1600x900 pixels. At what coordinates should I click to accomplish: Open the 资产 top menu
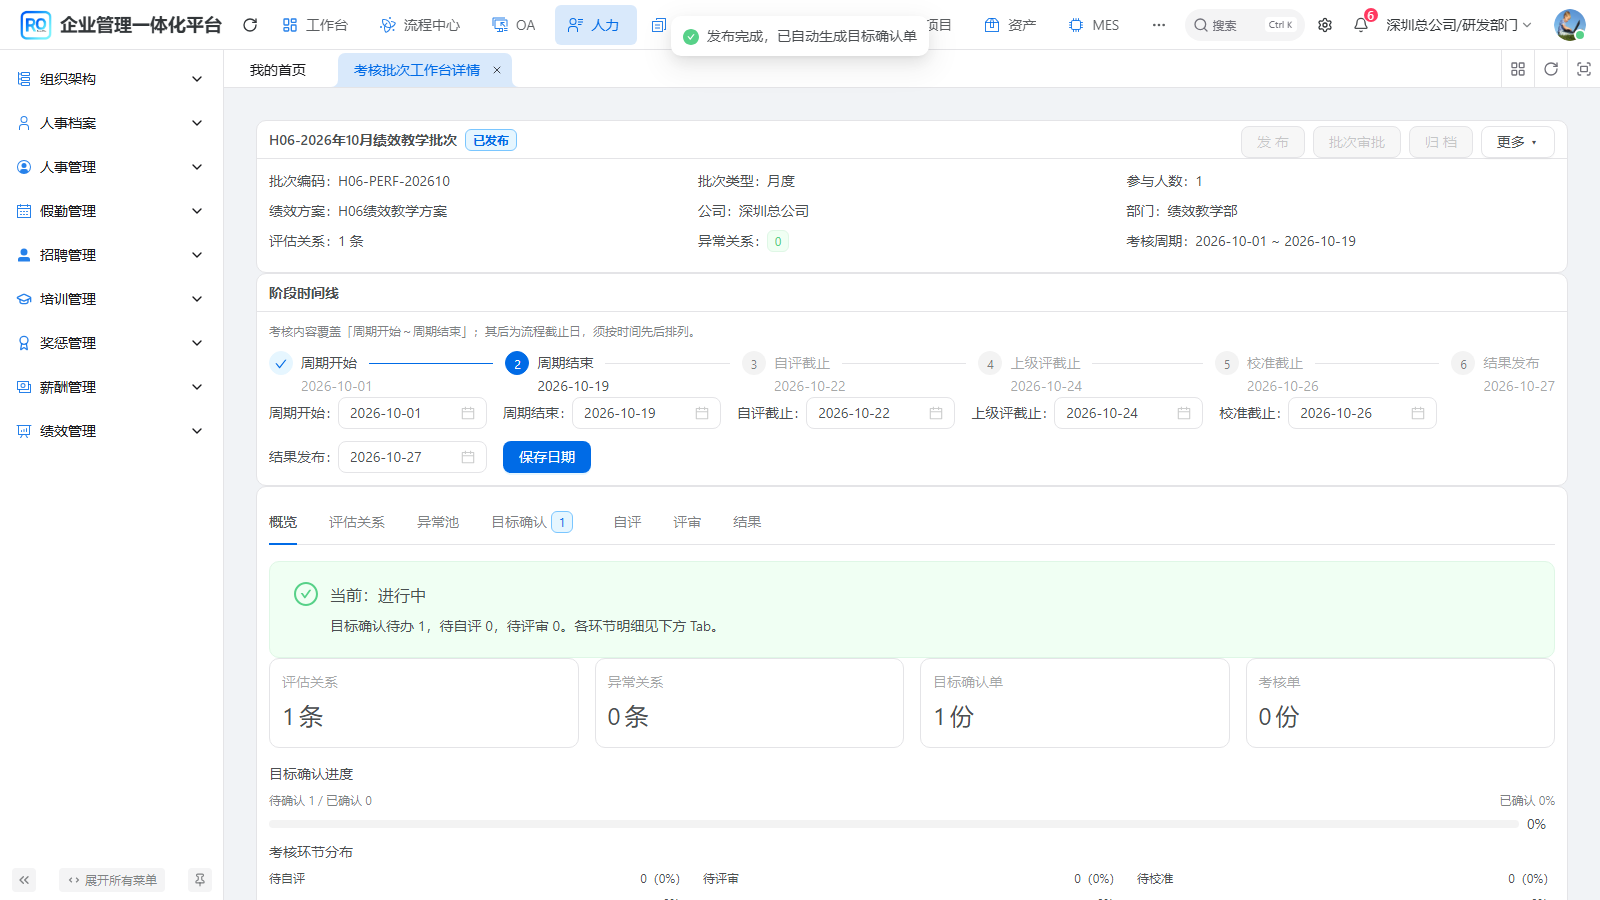tap(1010, 25)
